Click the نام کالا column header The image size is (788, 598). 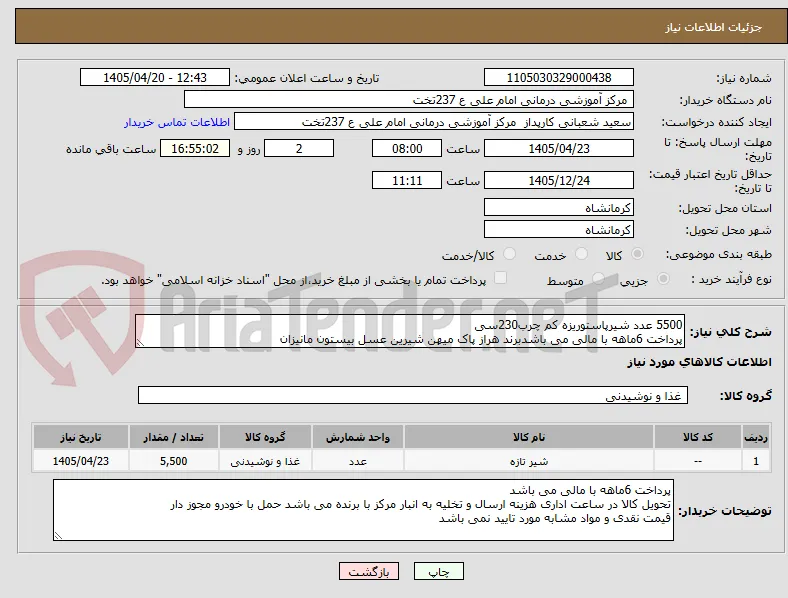529,437
